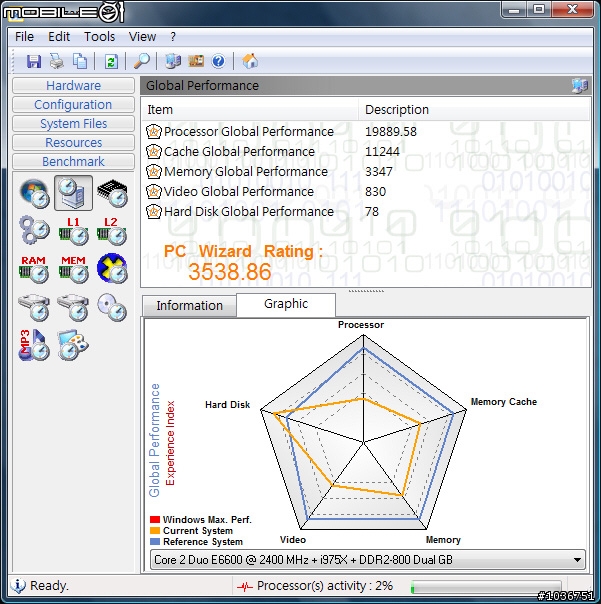Click the processor activity progress bar

tap(486, 587)
